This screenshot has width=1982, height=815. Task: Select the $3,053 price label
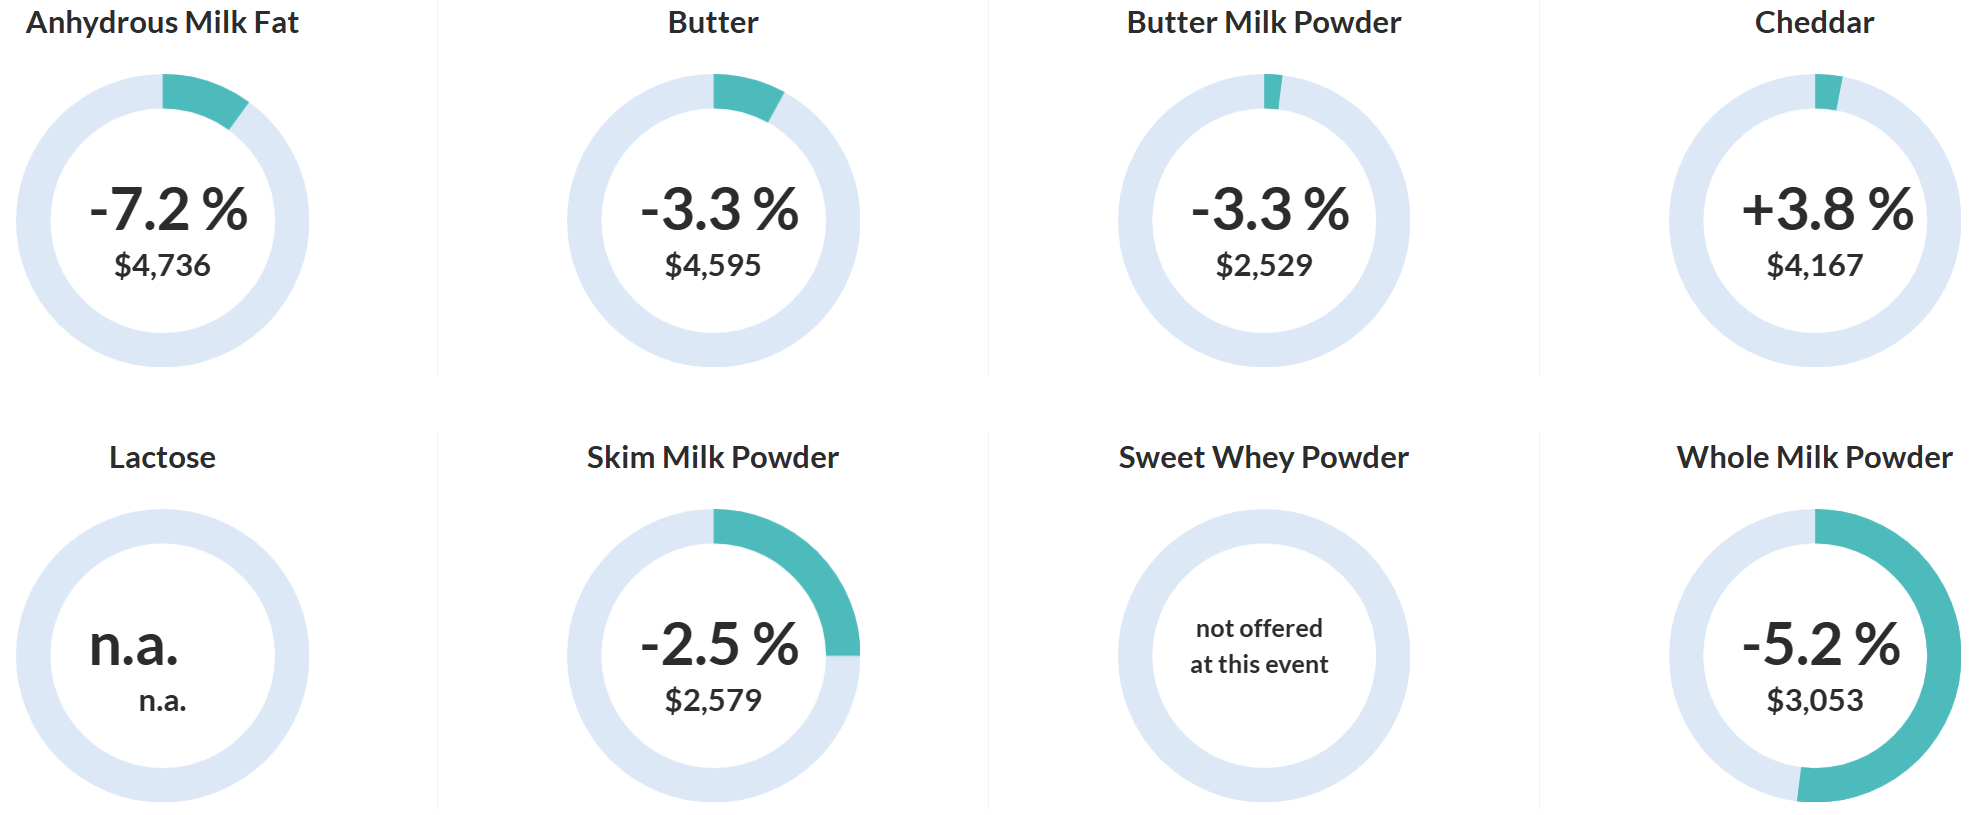pyautogui.click(x=1815, y=700)
